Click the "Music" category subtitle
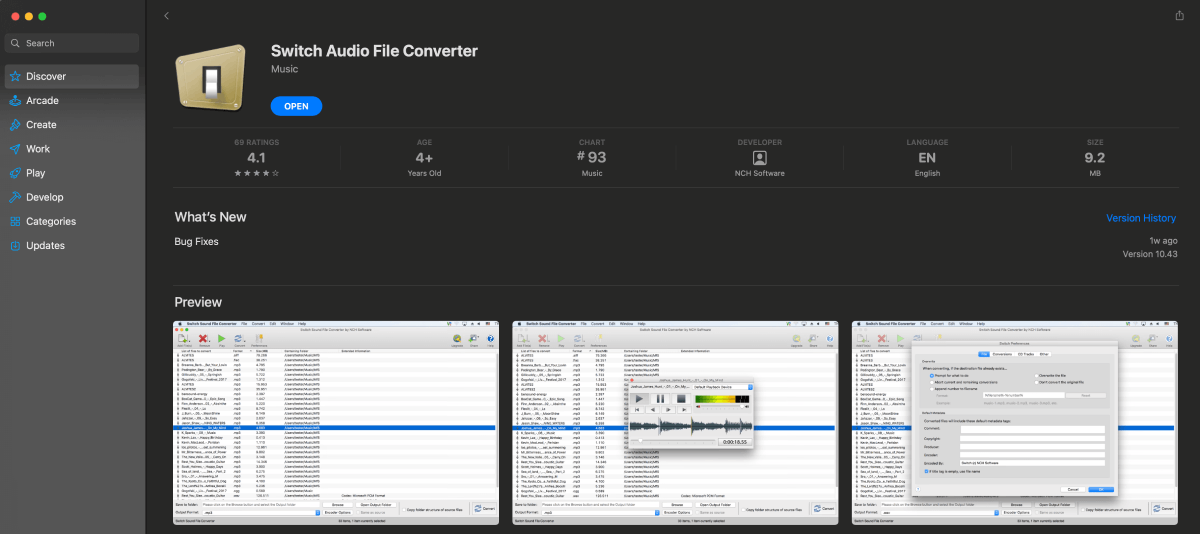Viewport: 1200px width, 534px height. pos(285,69)
